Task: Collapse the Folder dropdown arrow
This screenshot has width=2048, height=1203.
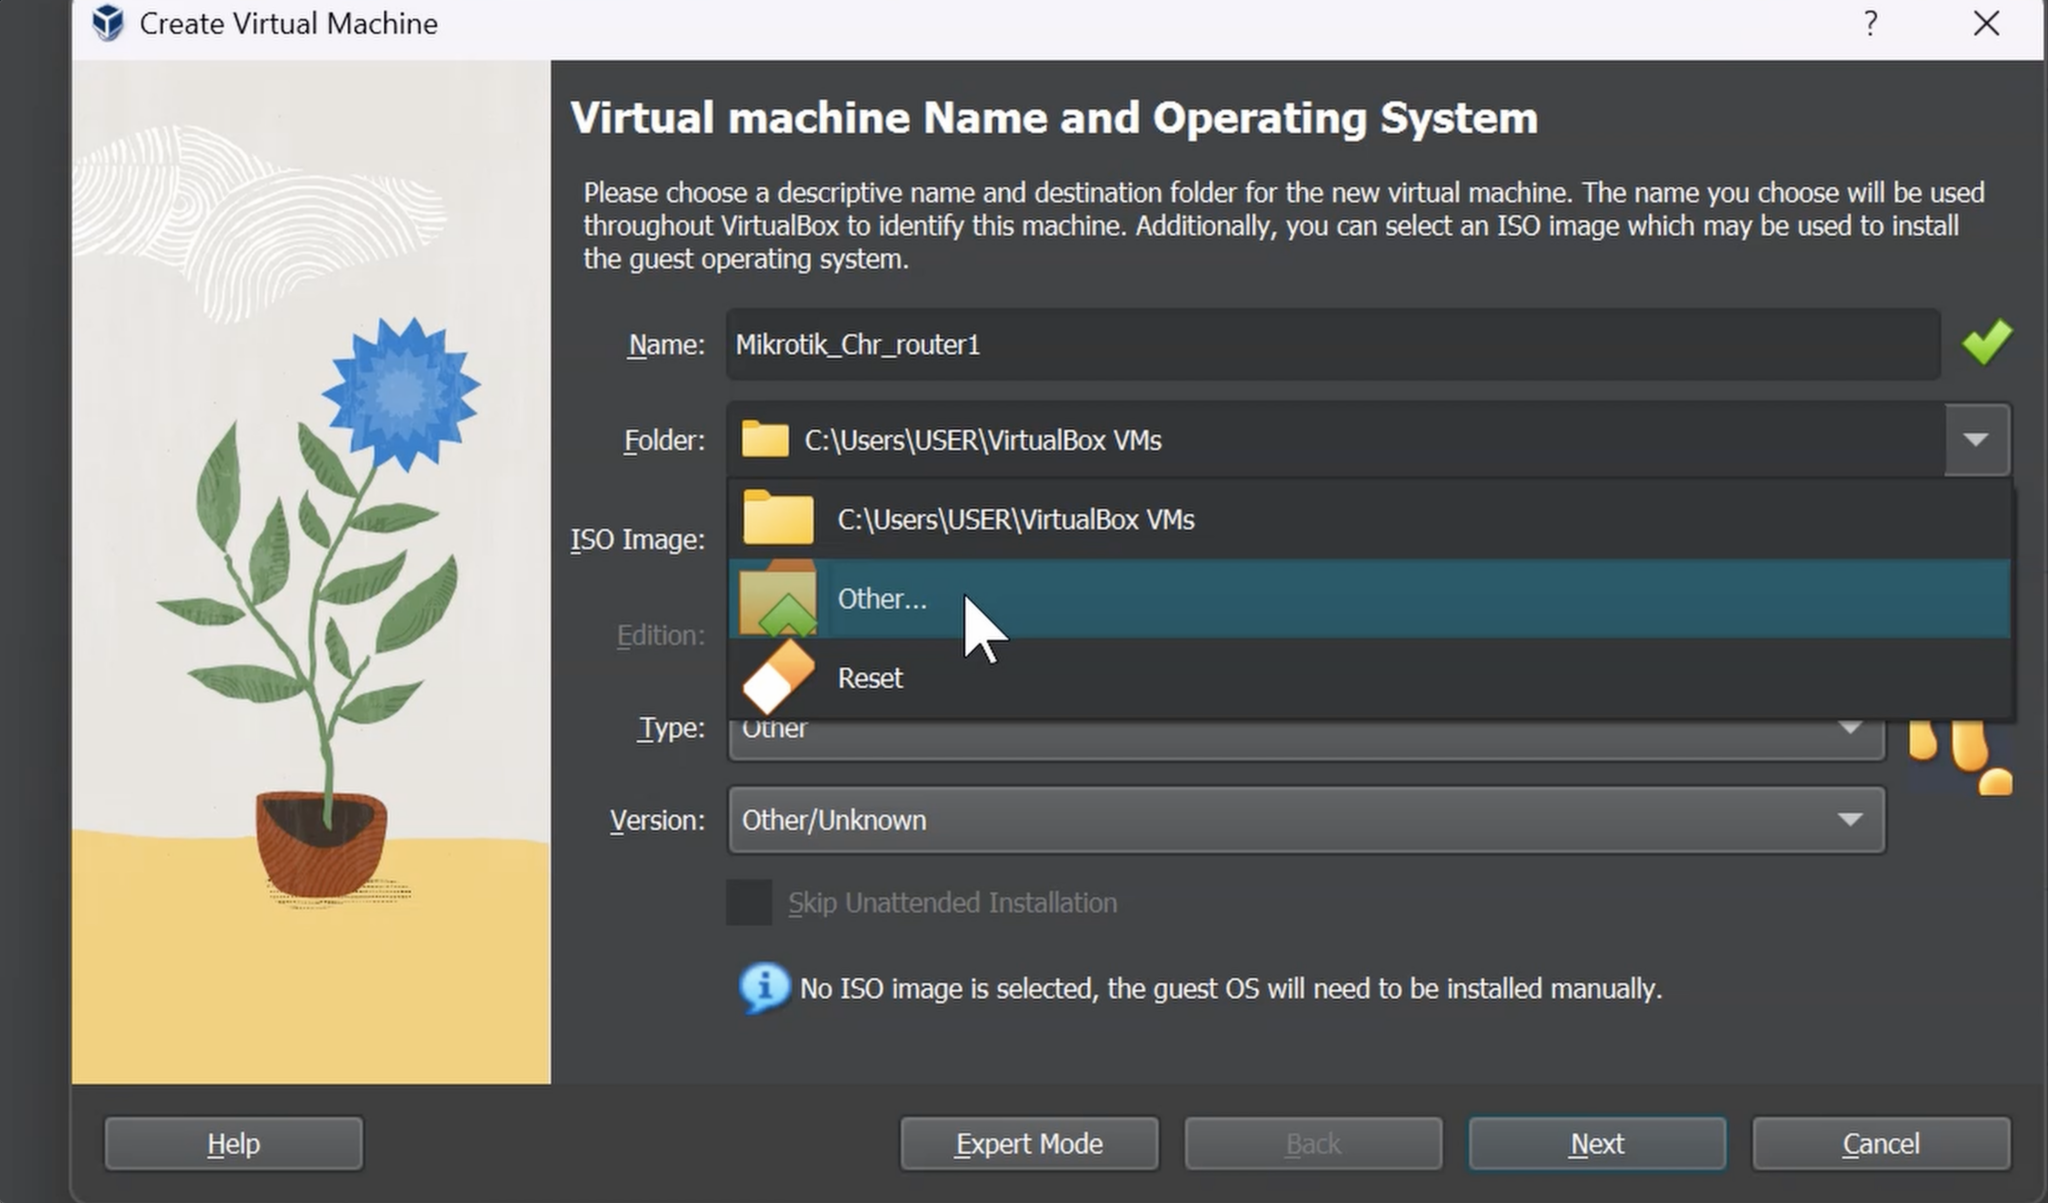Action: point(1974,440)
